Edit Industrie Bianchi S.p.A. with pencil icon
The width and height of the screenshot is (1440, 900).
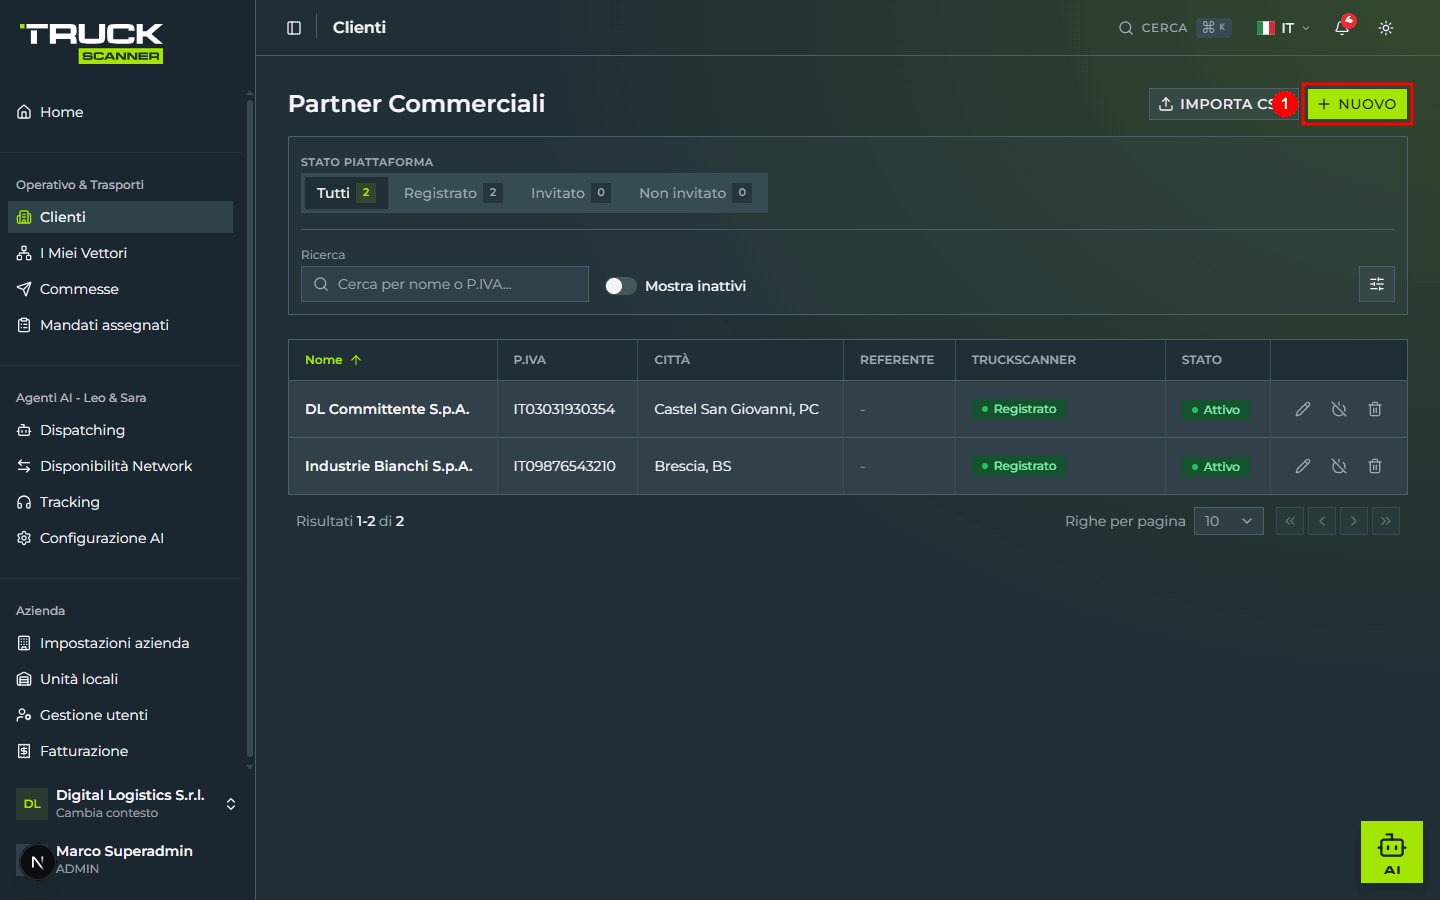coord(1303,466)
